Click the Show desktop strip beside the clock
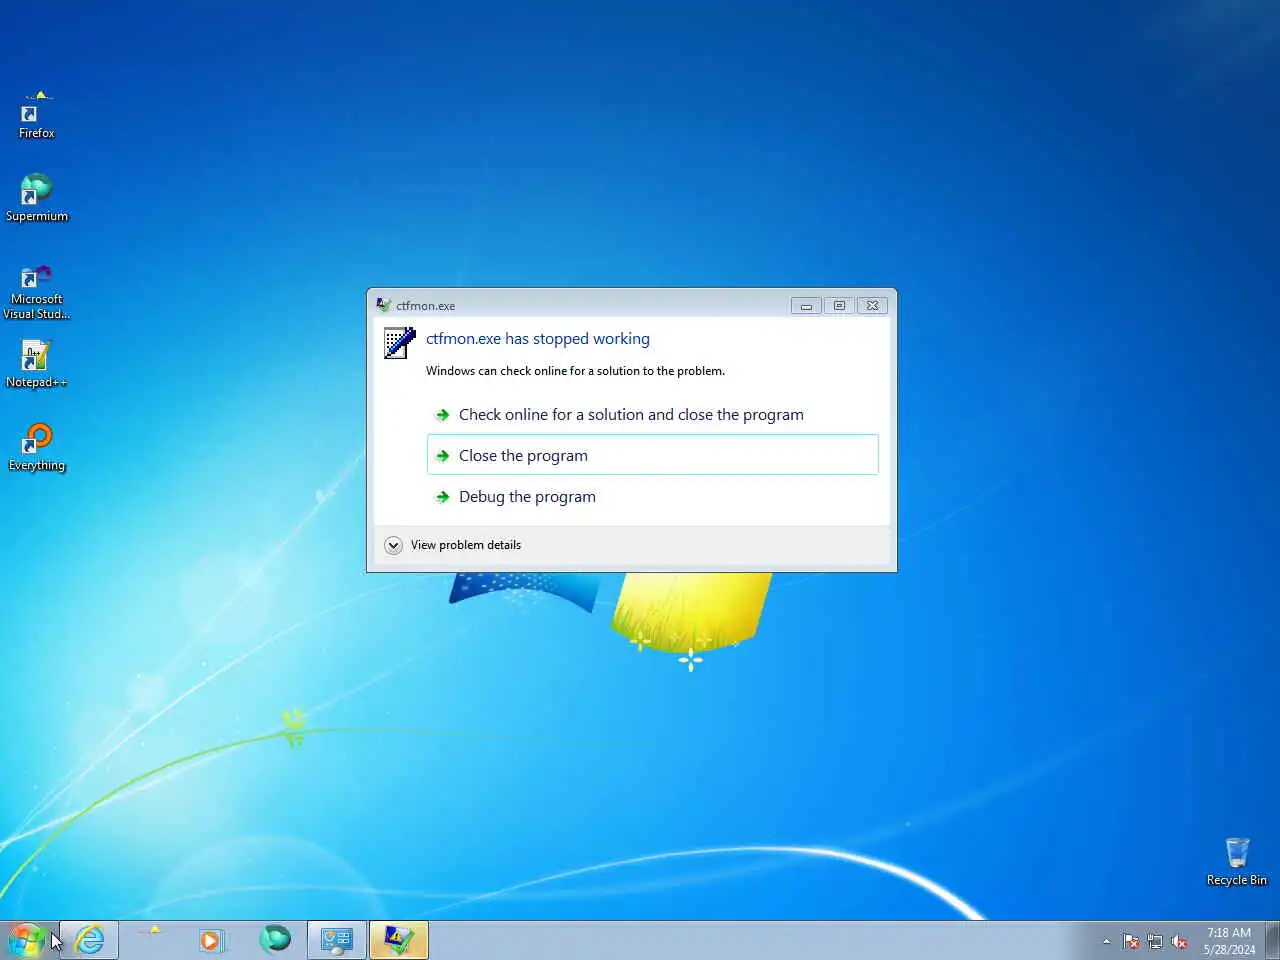The width and height of the screenshot is (1280, 960). (x=1272, y=940)
